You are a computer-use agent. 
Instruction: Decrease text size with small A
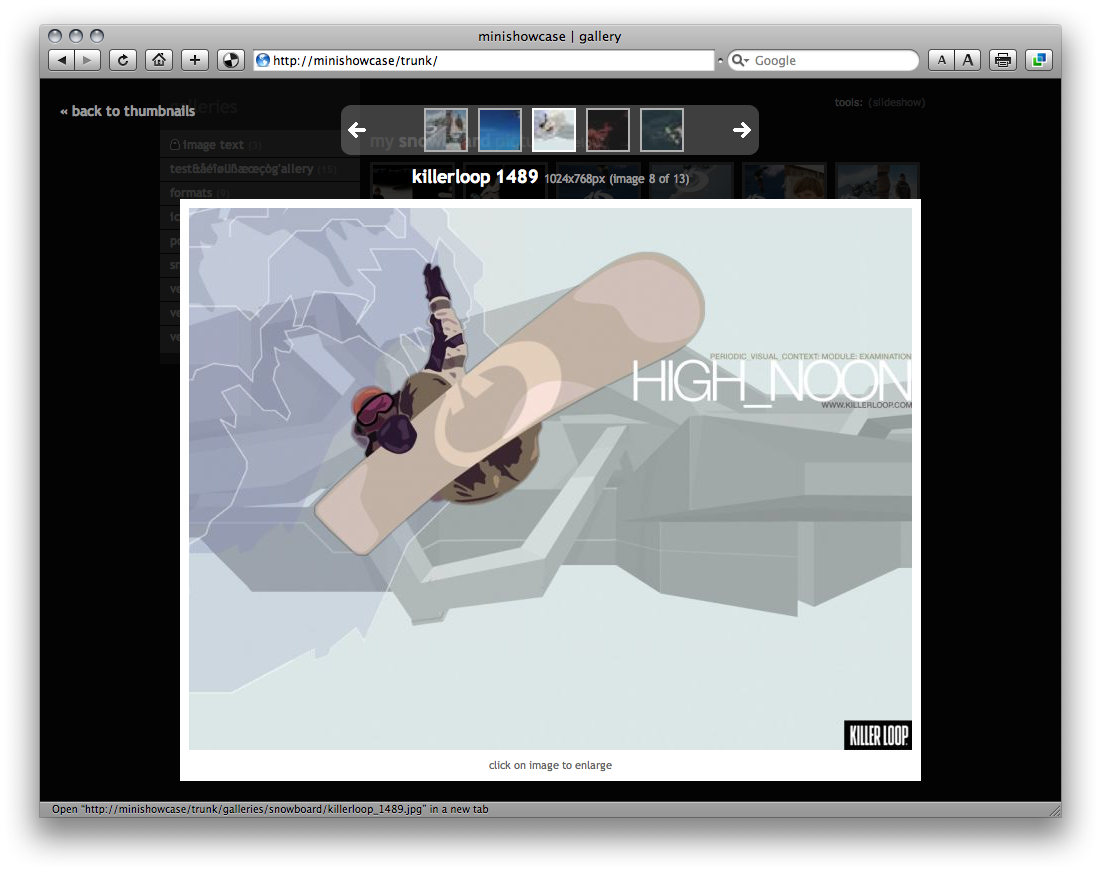coord(942,60)
